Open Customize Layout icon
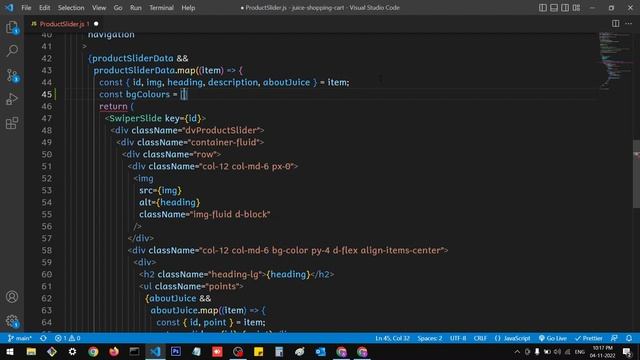This screenshot has height=360, width=640. [576, 8]
